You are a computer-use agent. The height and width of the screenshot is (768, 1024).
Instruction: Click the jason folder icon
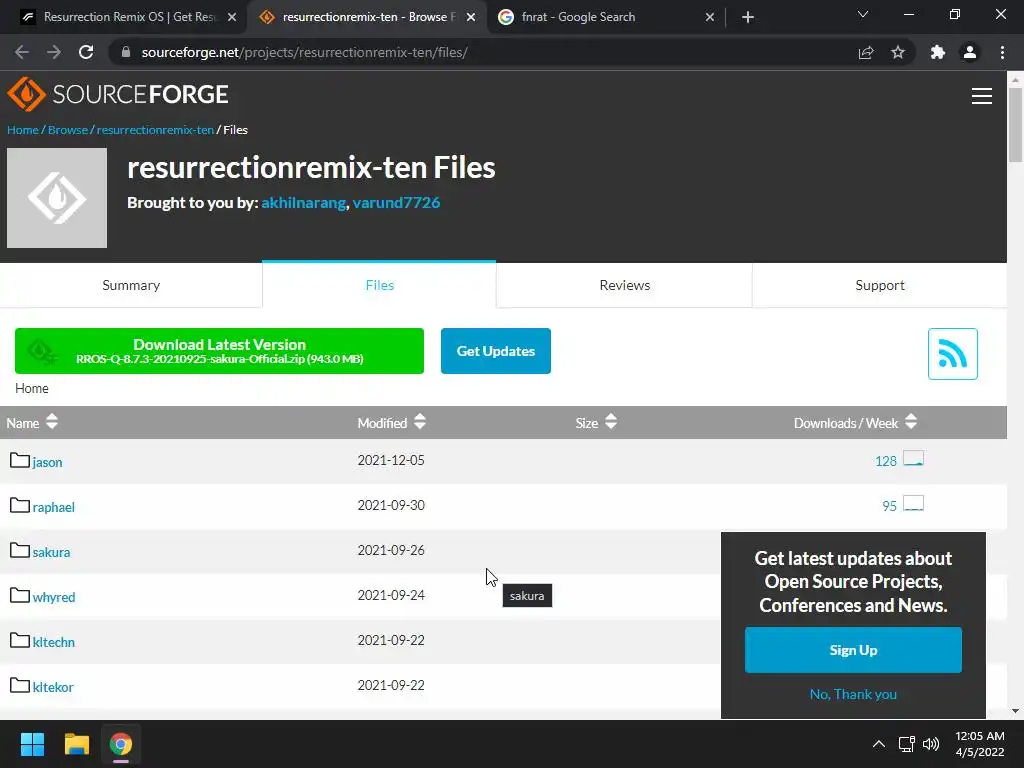pyautogui.click(x=20, y=460)
